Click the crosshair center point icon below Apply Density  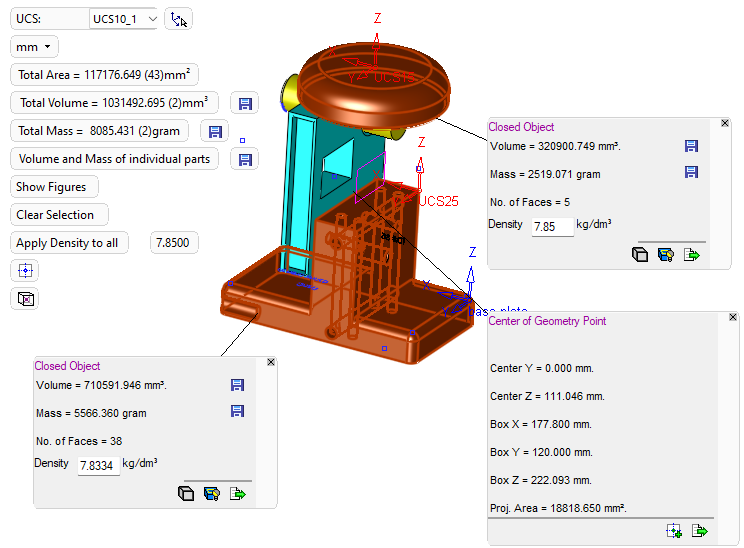[25, 271]
